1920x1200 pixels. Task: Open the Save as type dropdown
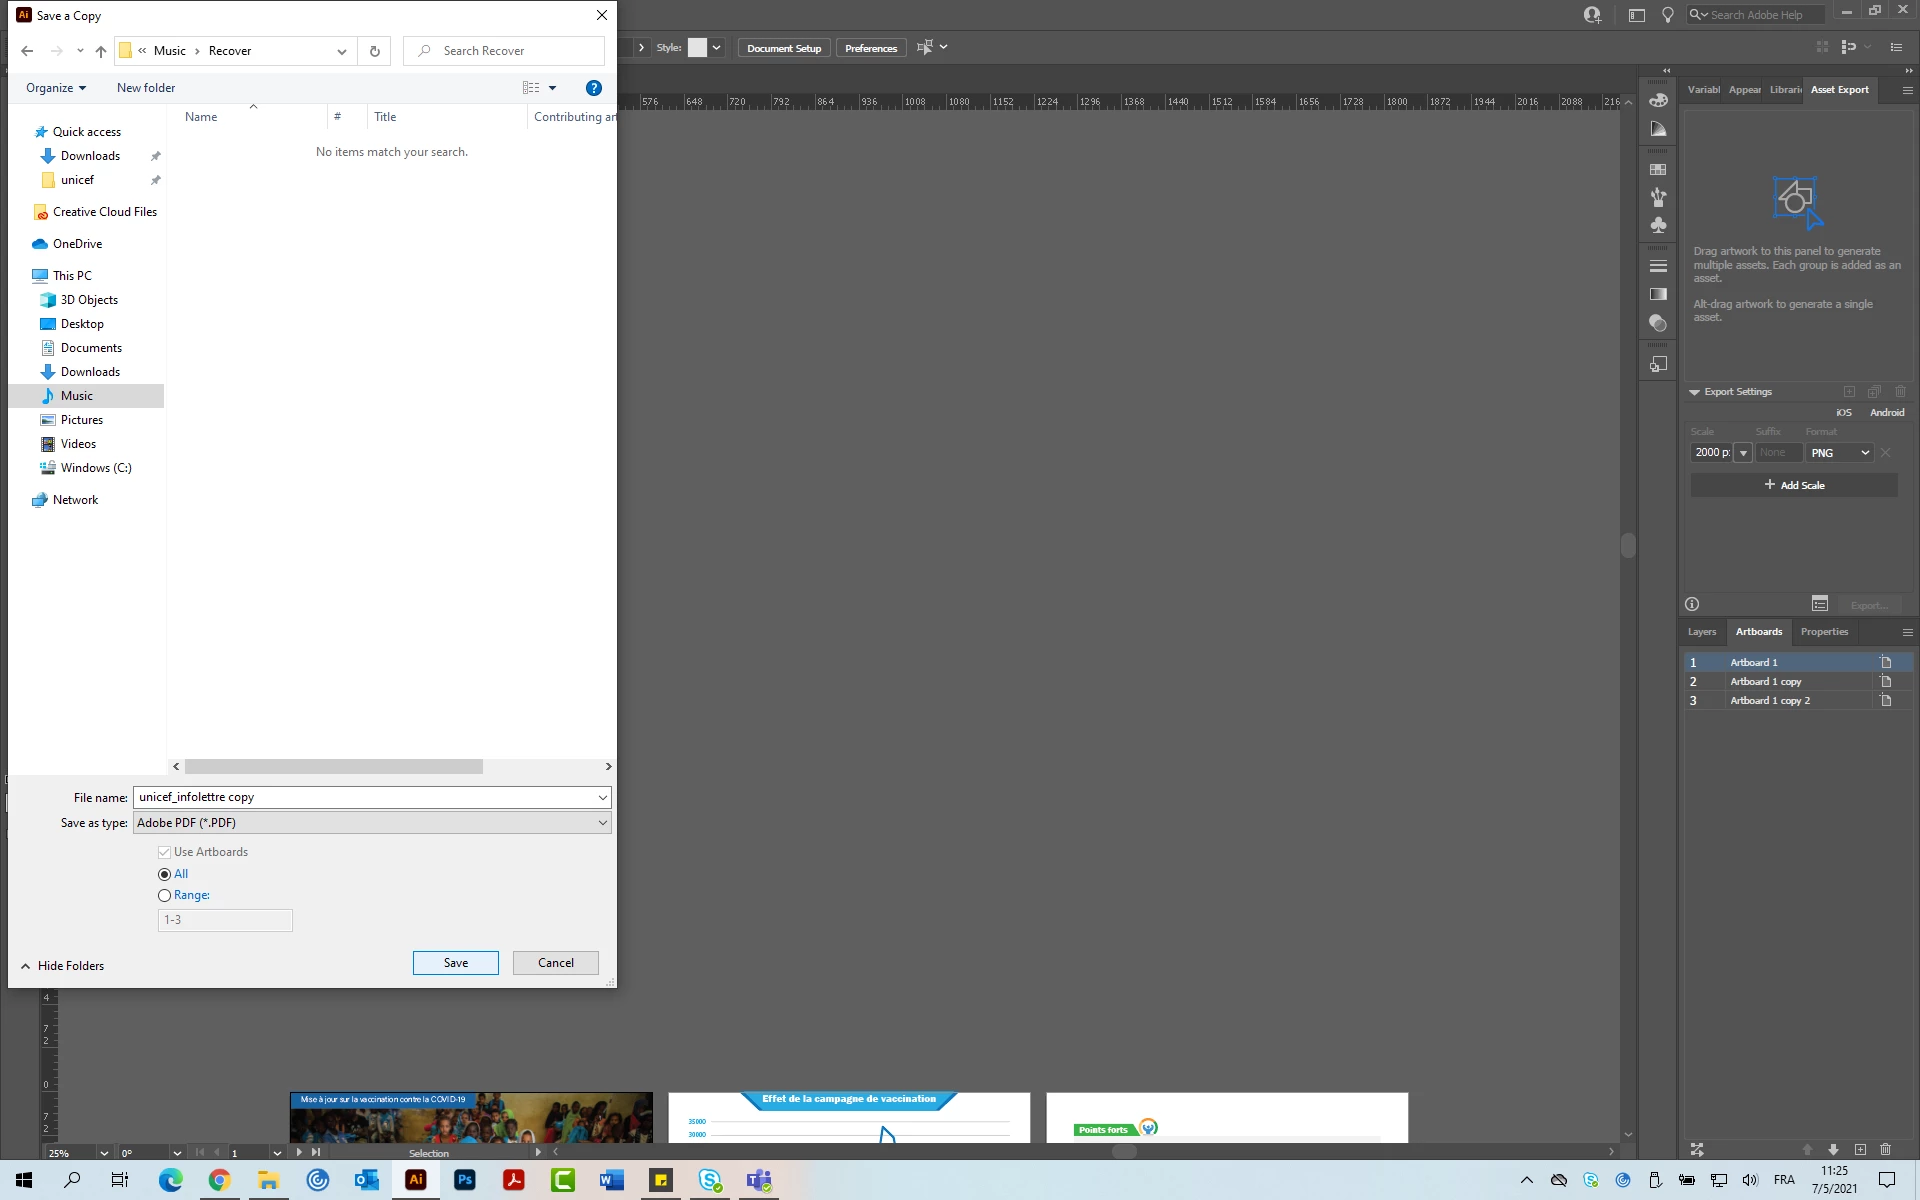pos(372,823)
